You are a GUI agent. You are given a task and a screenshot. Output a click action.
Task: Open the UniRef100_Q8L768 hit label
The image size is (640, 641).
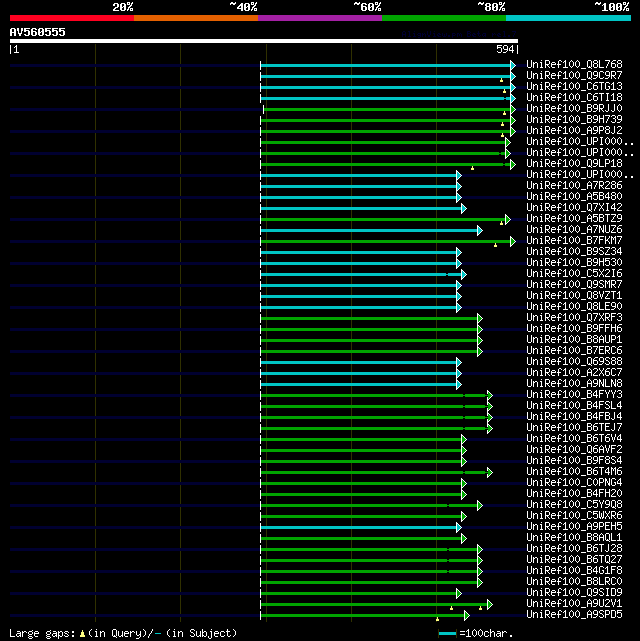tap(574, 65)
